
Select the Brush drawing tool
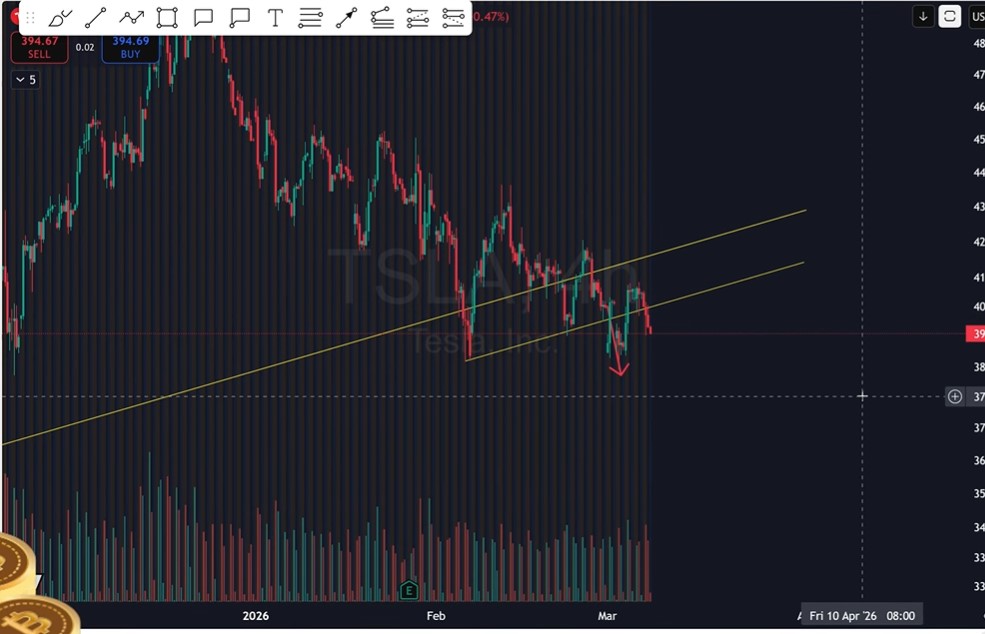coord(60,18)
